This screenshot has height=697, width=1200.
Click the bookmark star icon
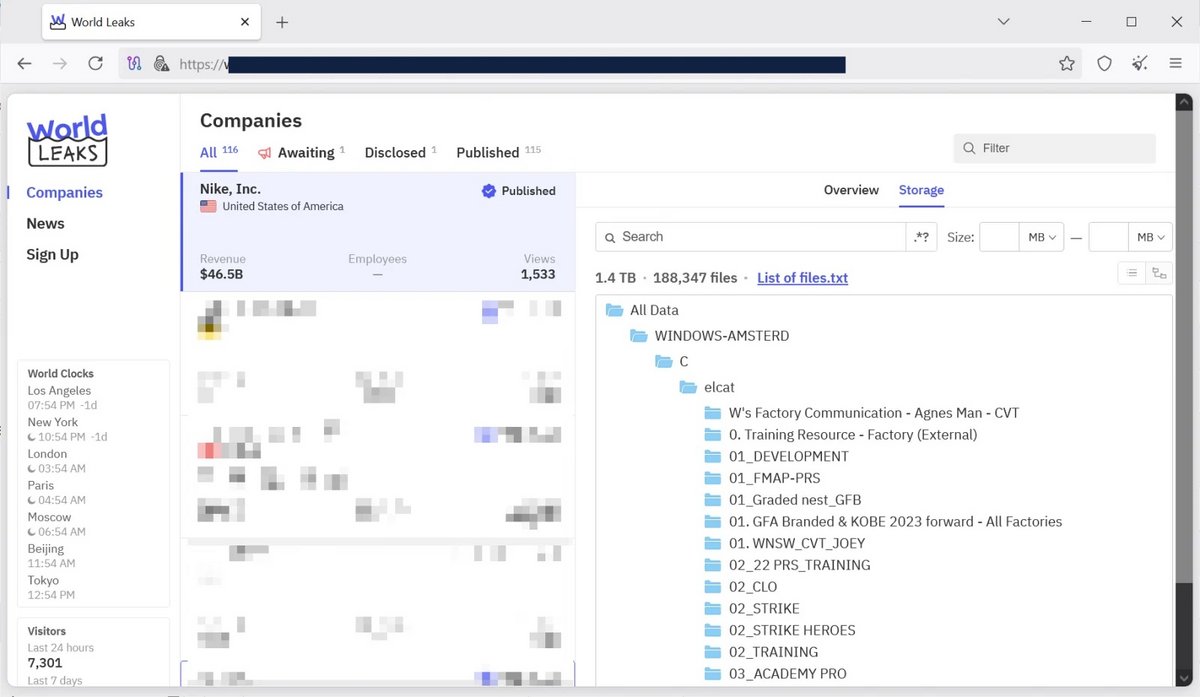[1067, 63]
